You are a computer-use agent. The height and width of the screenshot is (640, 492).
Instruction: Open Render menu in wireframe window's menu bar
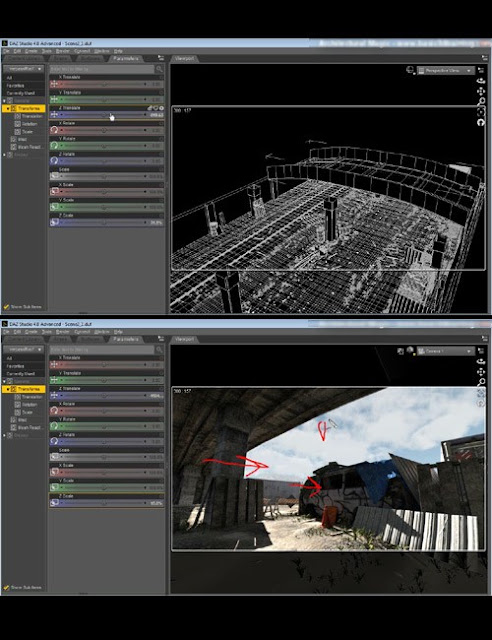click(62, 51)
